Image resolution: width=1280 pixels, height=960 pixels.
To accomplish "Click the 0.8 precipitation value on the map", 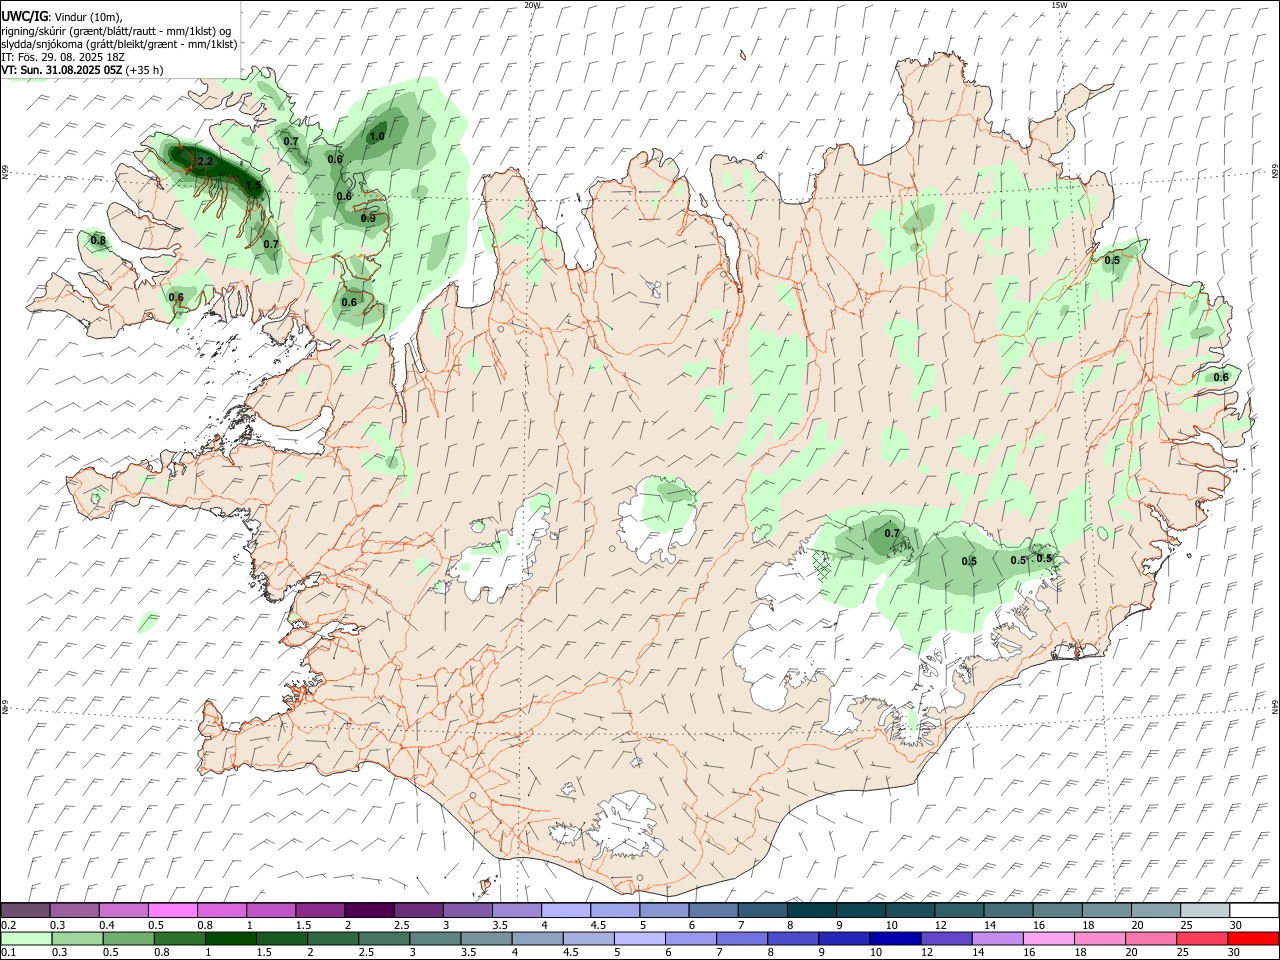I will (x=98, y=240).
